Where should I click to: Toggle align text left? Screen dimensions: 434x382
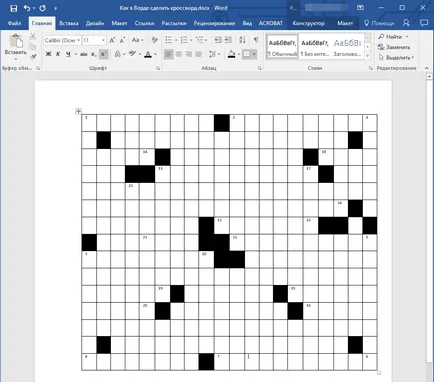169,54
